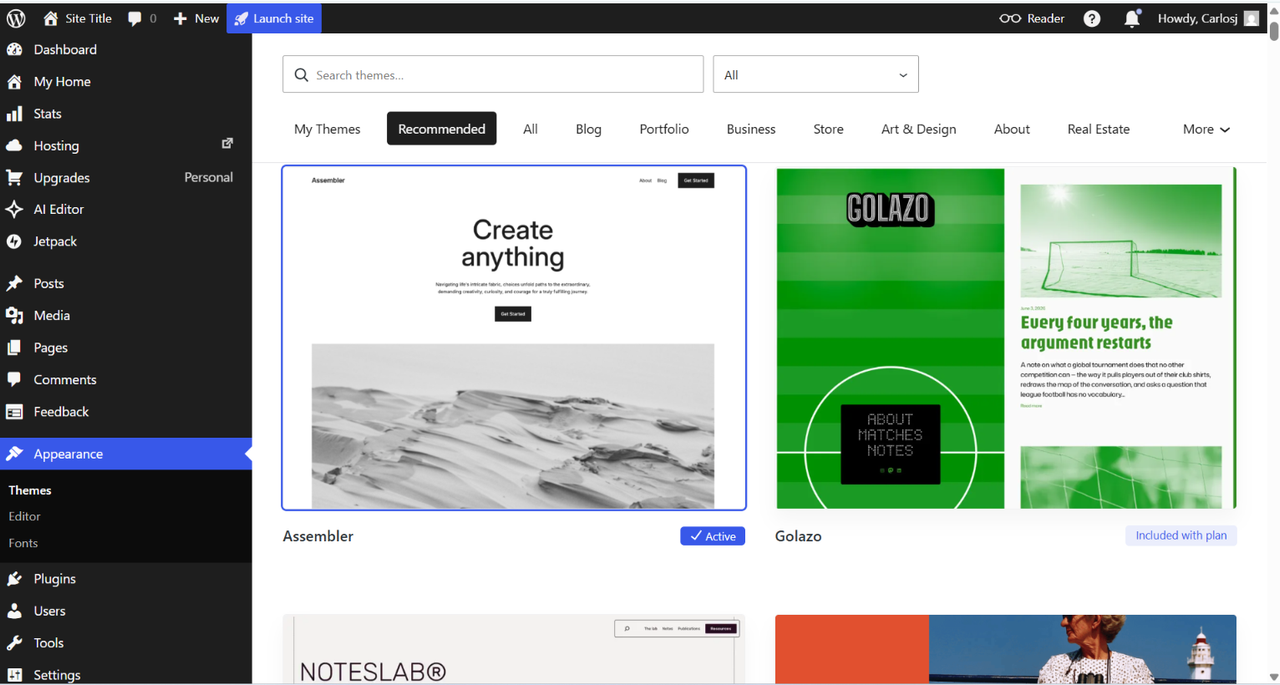Click the New plus icon
Screen dimensions: 1280x685
pos(180,18)
